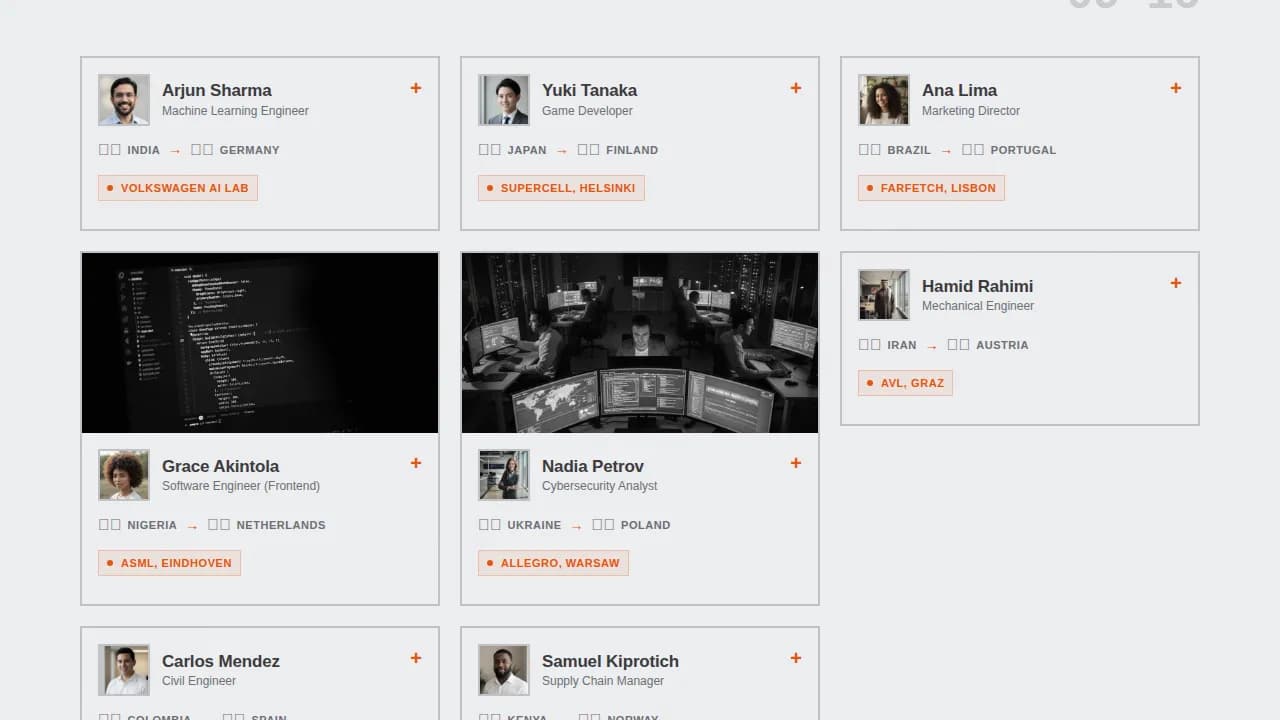This screenshot has width=1280, height=720.
Task: Click Hamid Rahimi's profile photo
Action: [884, 295]
